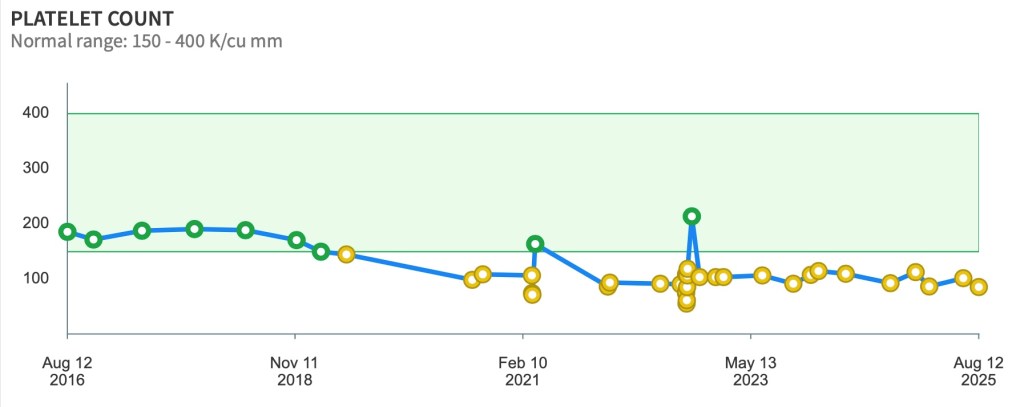Viewport: 1024px width, 407px height.
Task: Click the Aug 12 2016 x-axis label
Action: (x=67, y=370)
